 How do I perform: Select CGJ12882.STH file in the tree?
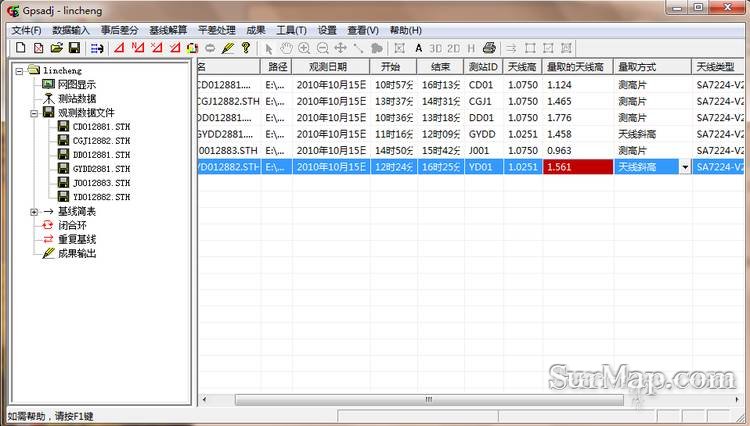[101, 141]
